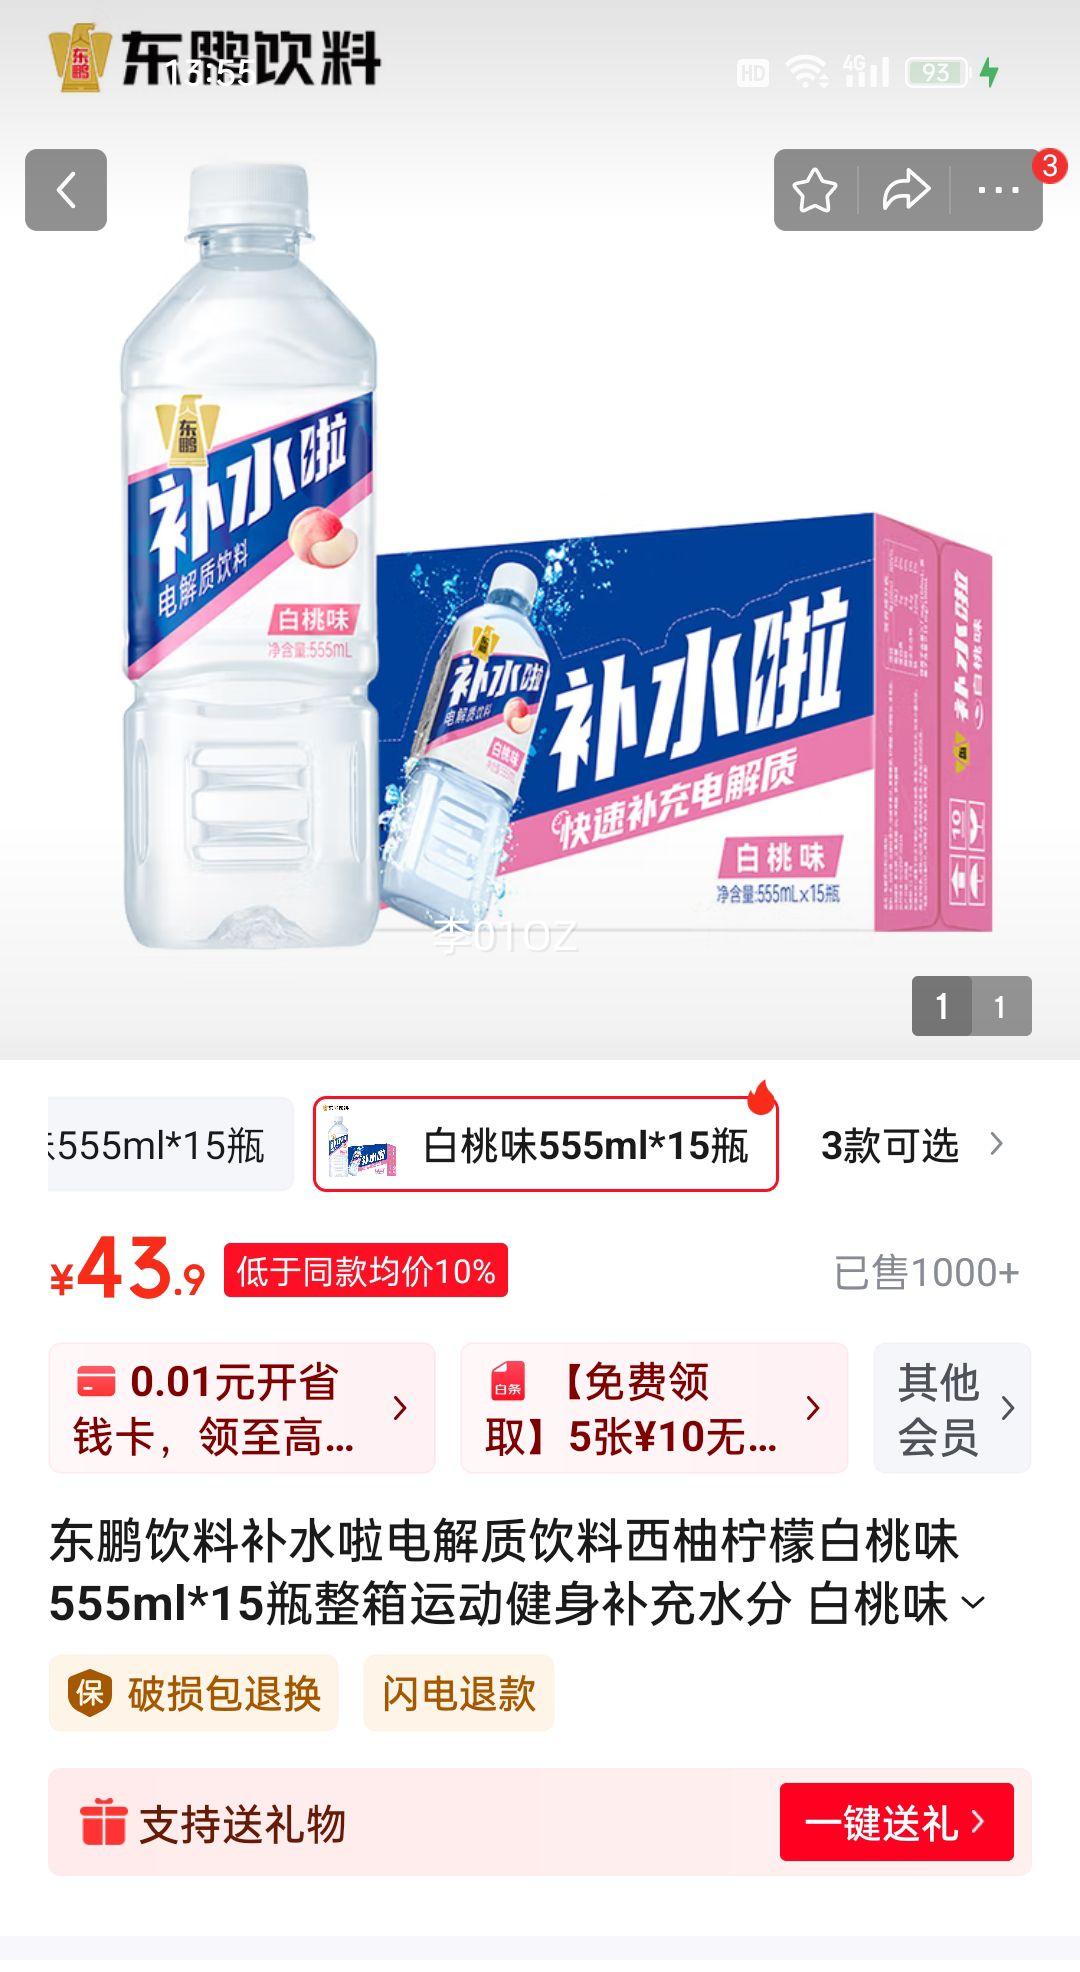Screen dimensions: 1080x1972
Task: Tap the Wi-Fi status icon
Action: point(806,72)
